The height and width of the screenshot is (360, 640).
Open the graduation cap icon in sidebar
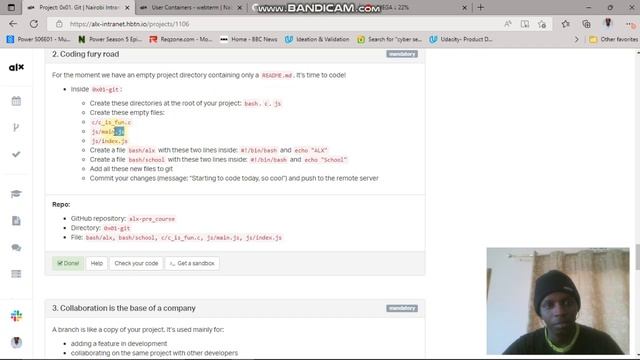16,194
